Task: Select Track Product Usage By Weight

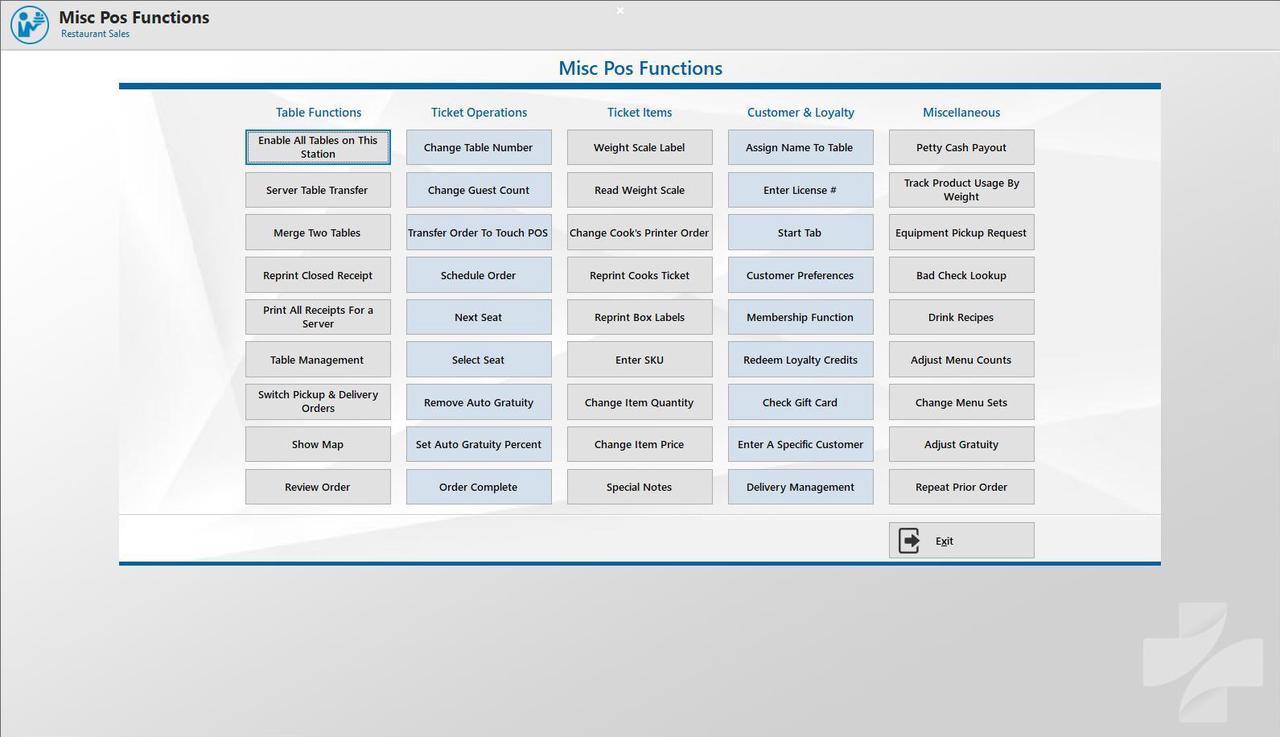Action: coord(962,190)
